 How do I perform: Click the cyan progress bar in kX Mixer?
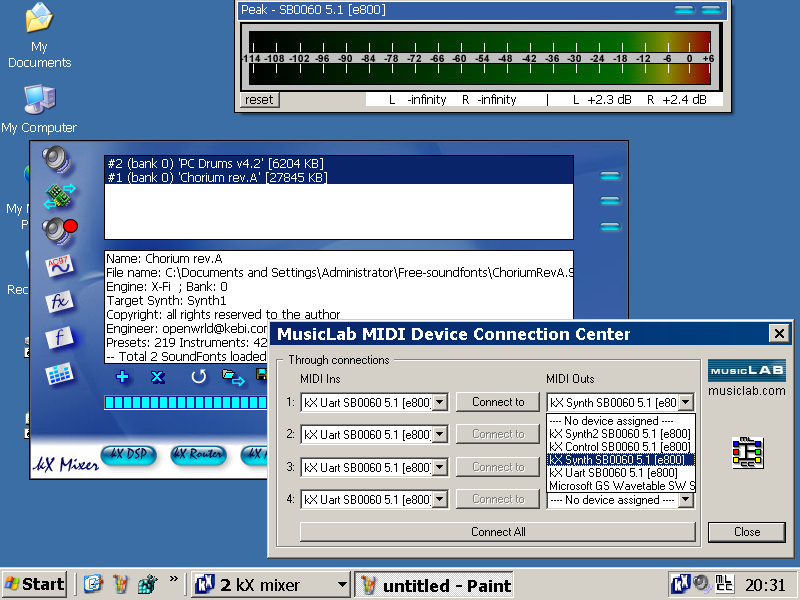pos(186,403)
